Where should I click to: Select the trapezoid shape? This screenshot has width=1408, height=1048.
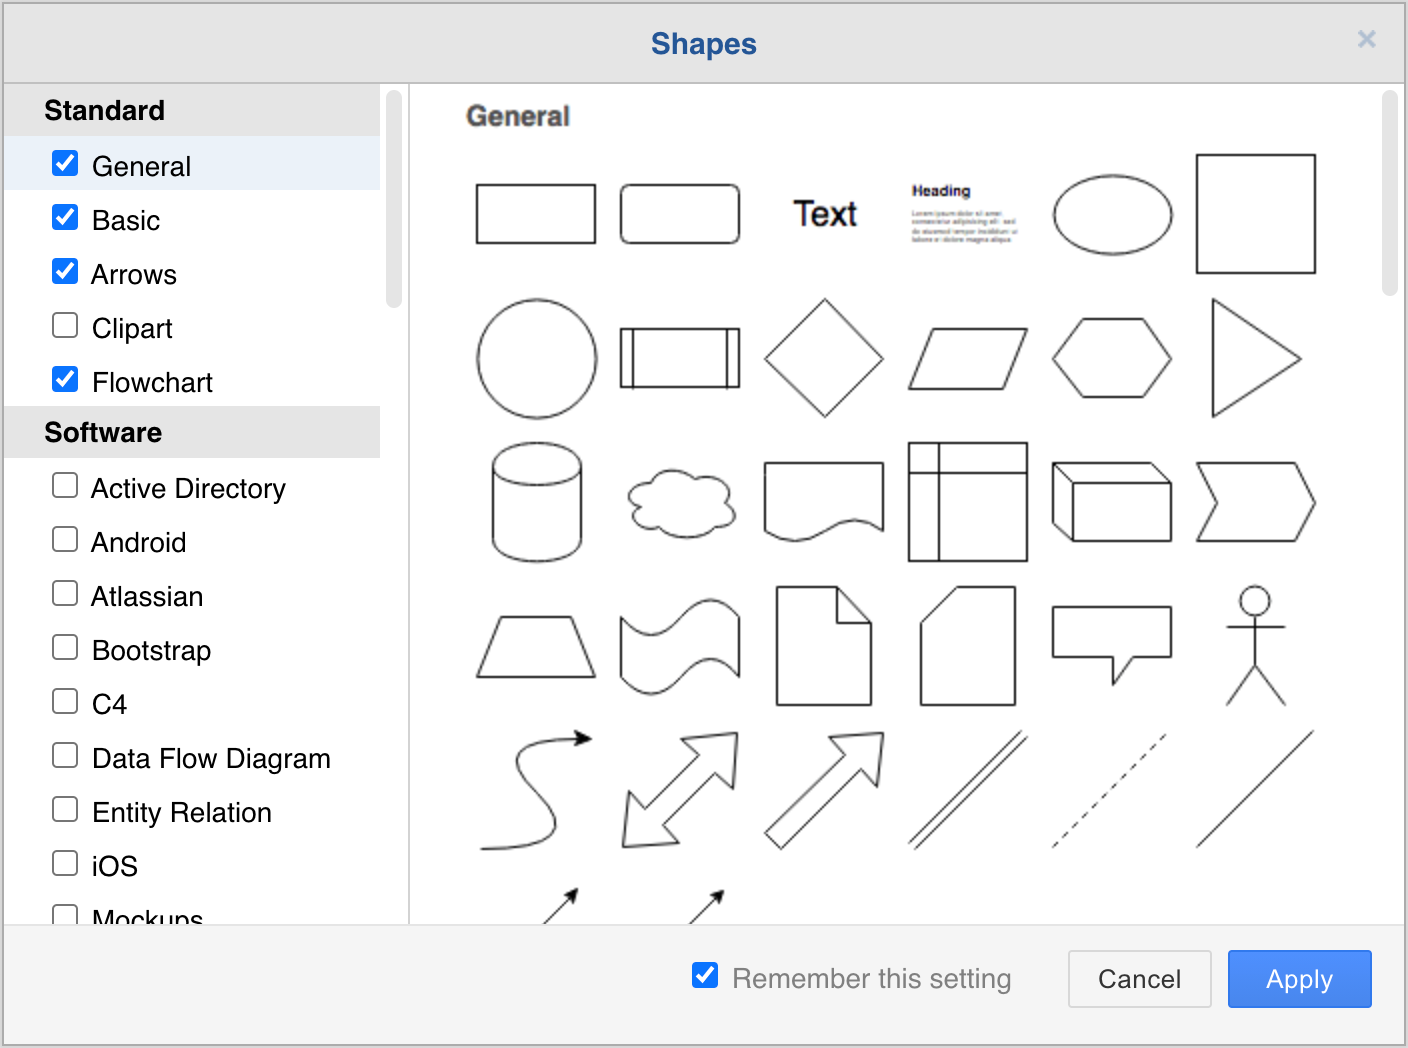[536, 645]
